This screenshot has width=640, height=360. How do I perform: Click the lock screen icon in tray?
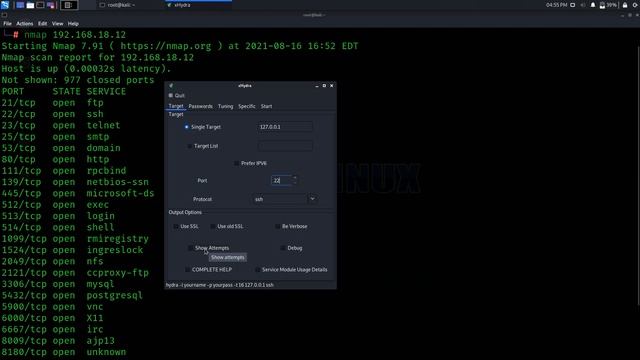coord(624,5)
